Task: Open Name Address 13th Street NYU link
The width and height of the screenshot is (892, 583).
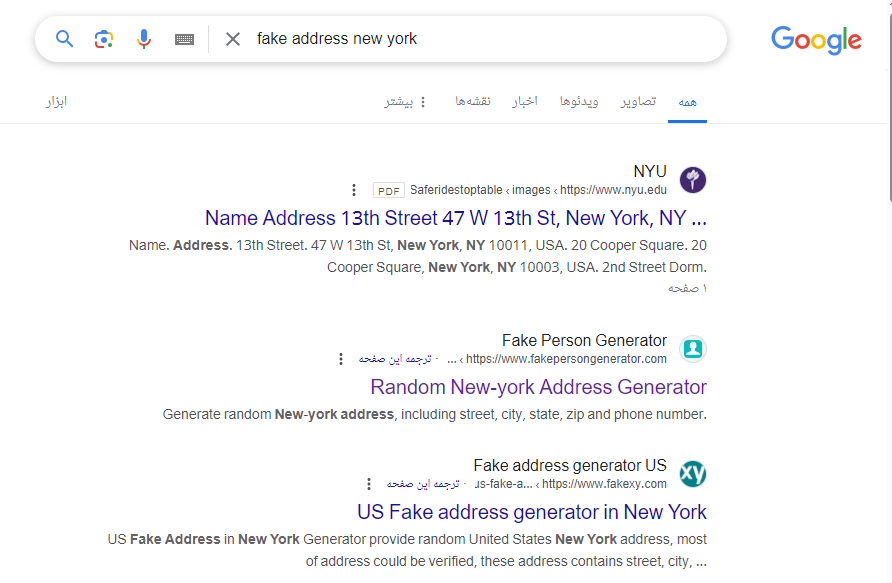Action: [x=456, y=218]
